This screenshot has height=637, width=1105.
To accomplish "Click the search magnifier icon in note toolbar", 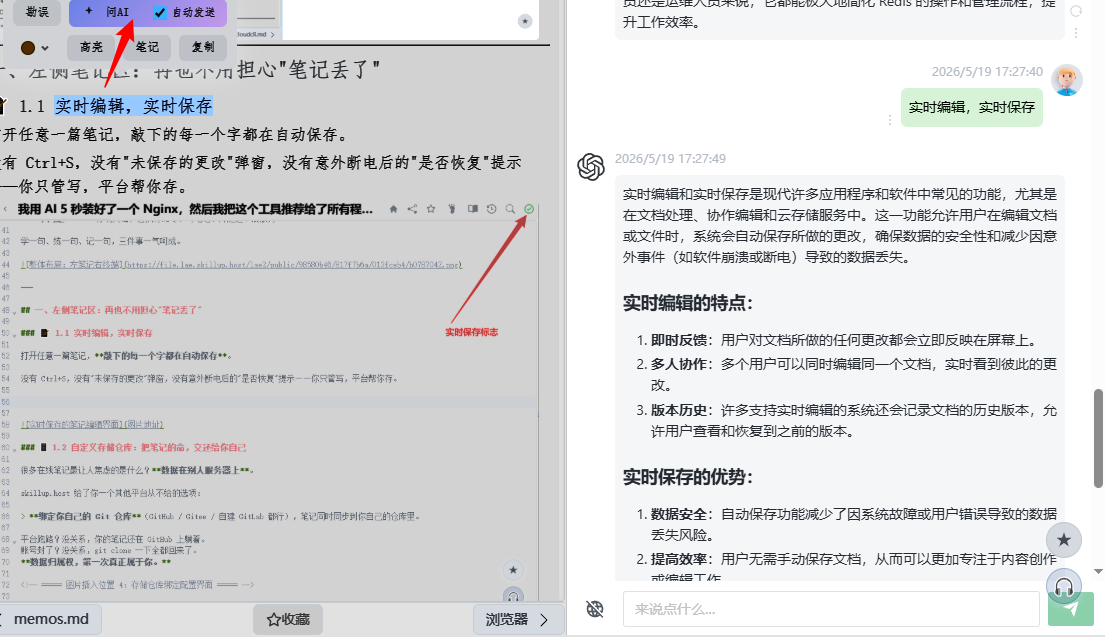I will 510,209.
